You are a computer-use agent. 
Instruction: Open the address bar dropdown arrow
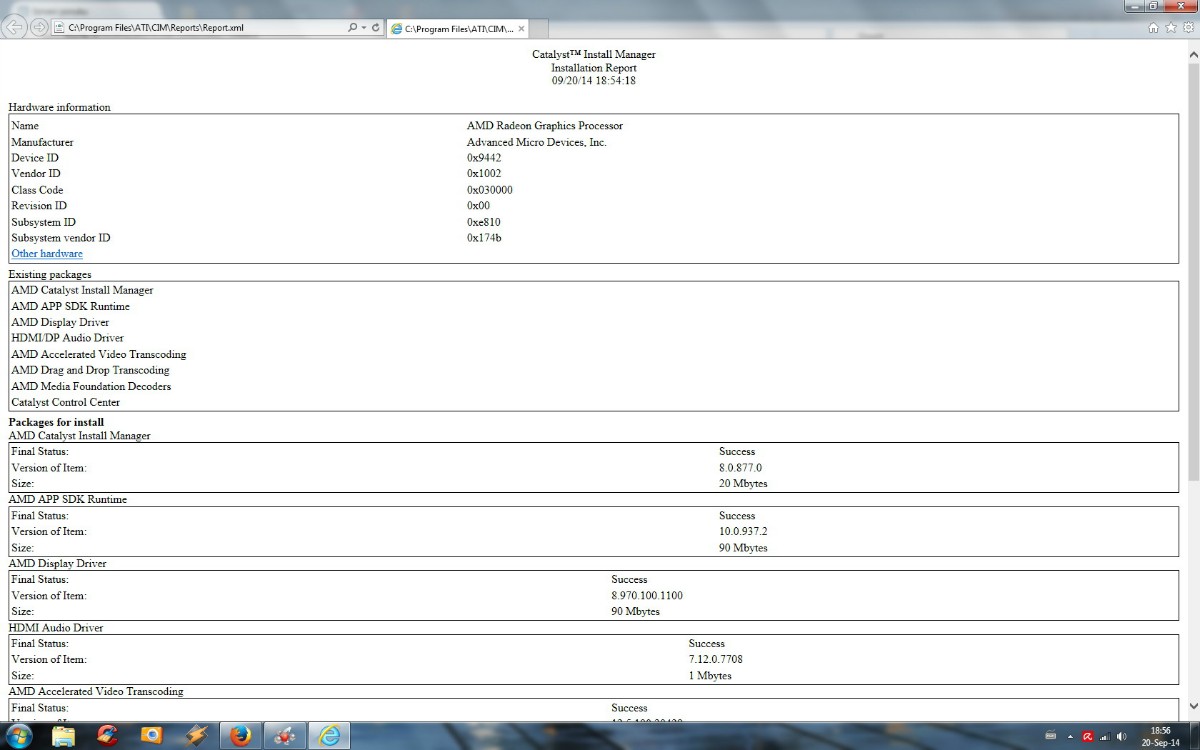364,28
